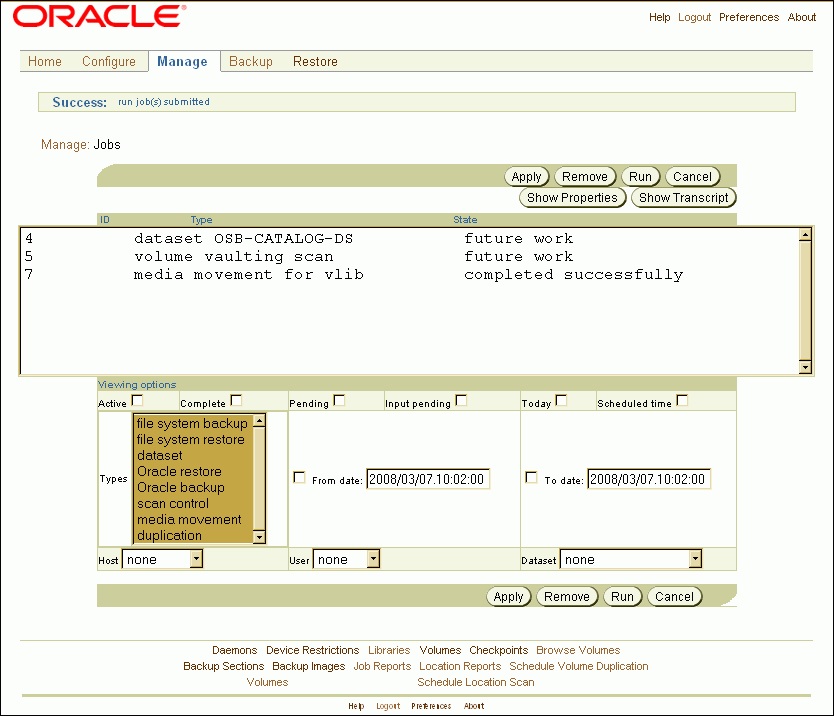The image size is (834, 716).
Task: Open the Daemons link
Action: [x=235, y=650]
